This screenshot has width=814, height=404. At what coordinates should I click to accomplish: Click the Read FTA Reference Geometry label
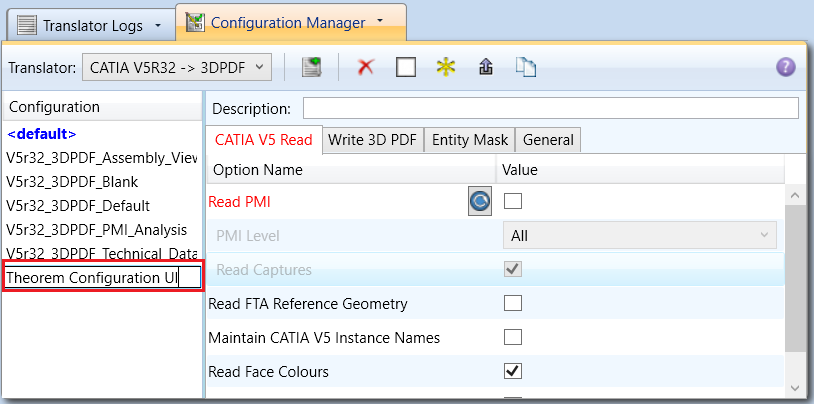pyautogui.click(x=308, y=304)
